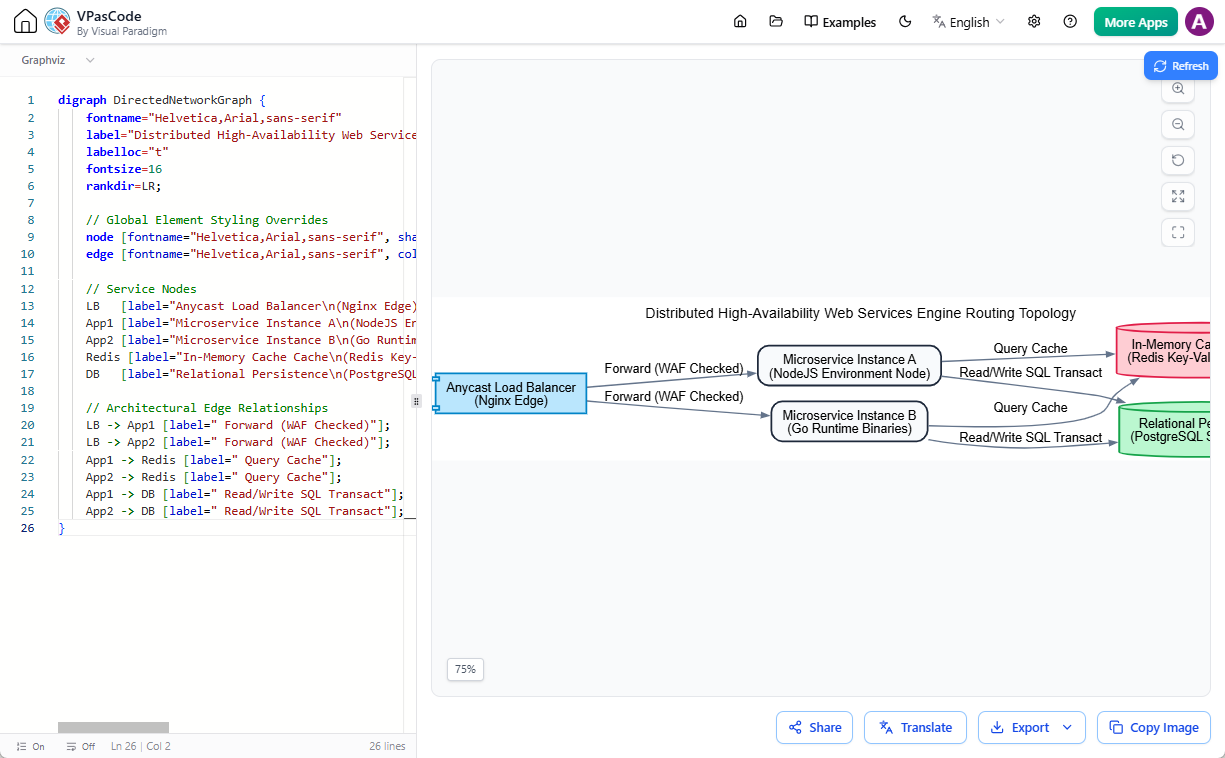Open the user avatar A menu
This screenshot has height=758, width=1225.
click(1199, 22)
